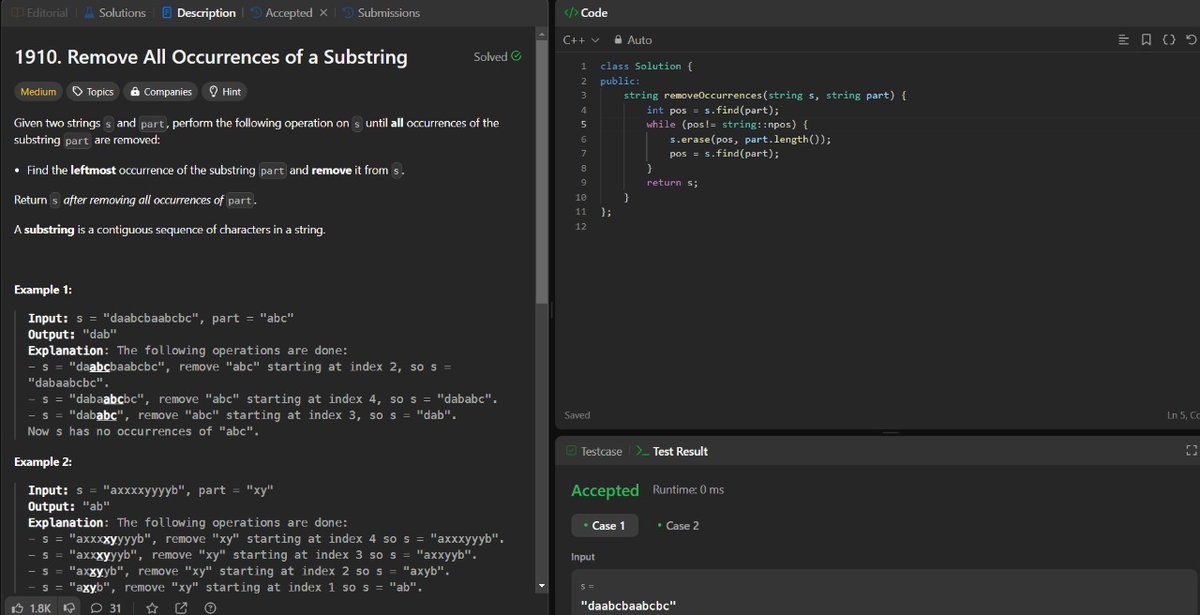Screen dimensions: 1200x615
Task: Click the Code panel brackets icon
Action: [x=570, y=13]
